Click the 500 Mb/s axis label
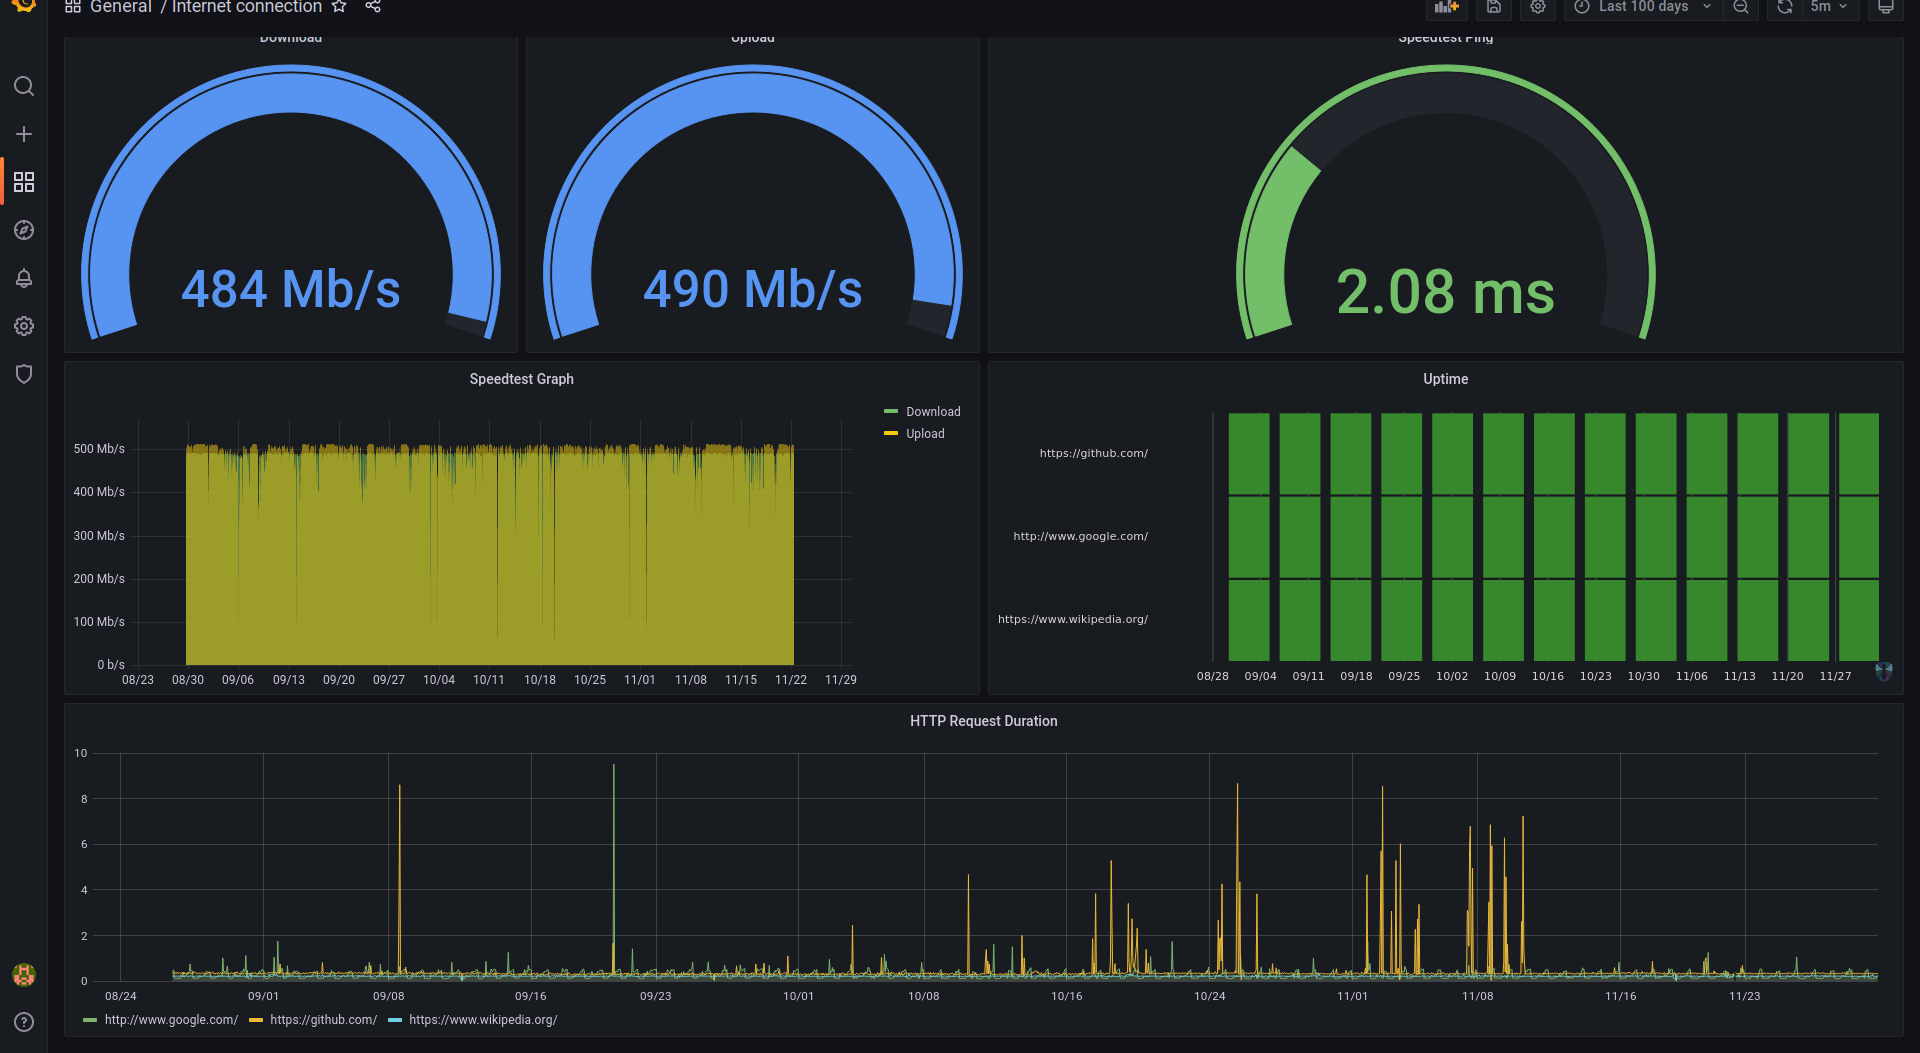The height and width of the screenshot is (1053, 1920). [x=99, y=449]
